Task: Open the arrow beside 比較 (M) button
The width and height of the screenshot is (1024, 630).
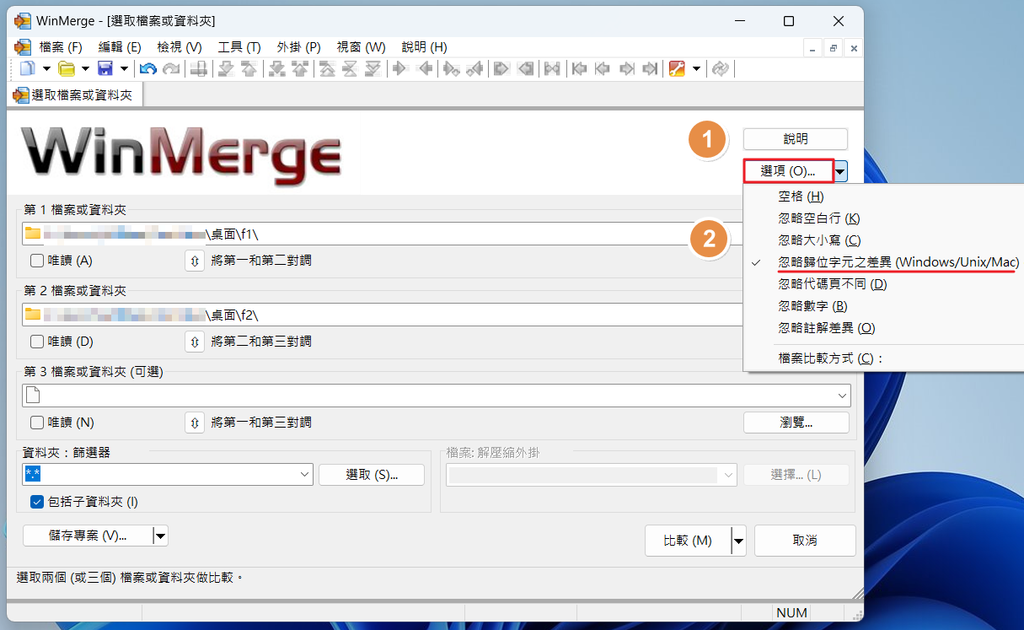Action: coord(739,541)
